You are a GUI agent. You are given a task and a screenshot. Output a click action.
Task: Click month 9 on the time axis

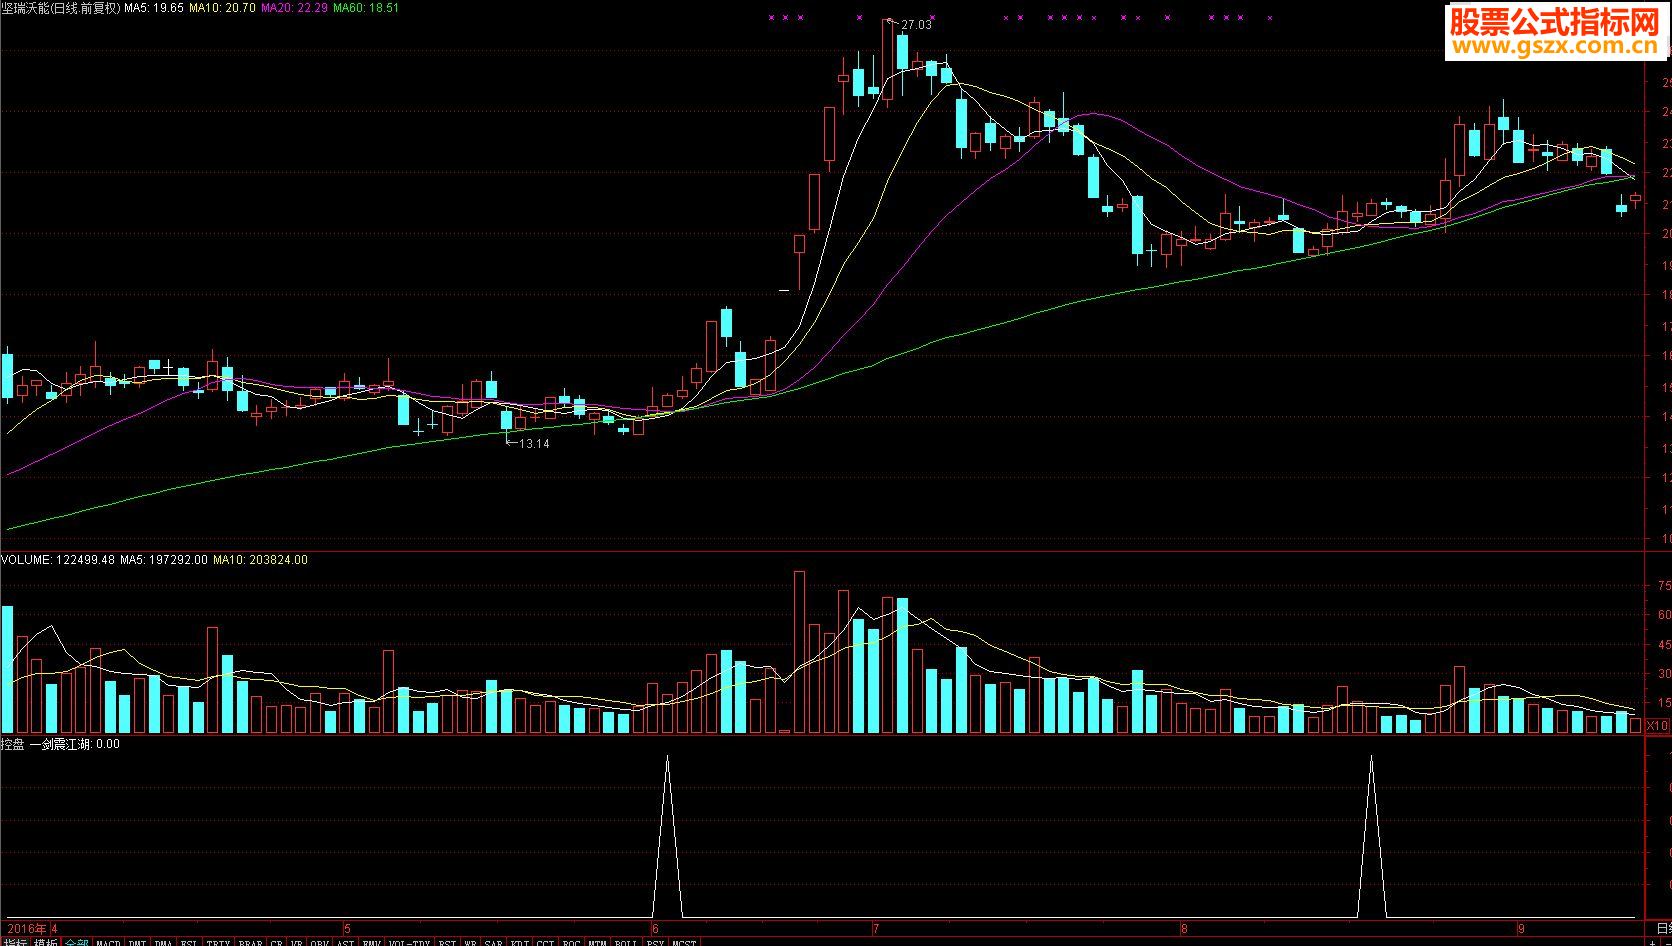tap(1521, 929)
